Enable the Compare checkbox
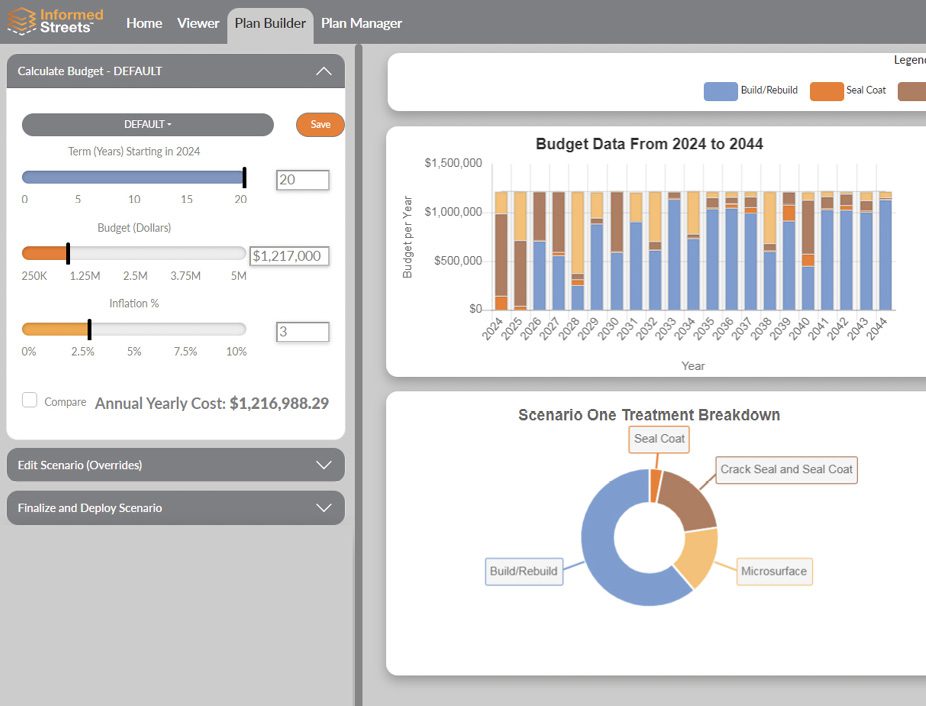The image size is (926, 706). click(30, 401)
